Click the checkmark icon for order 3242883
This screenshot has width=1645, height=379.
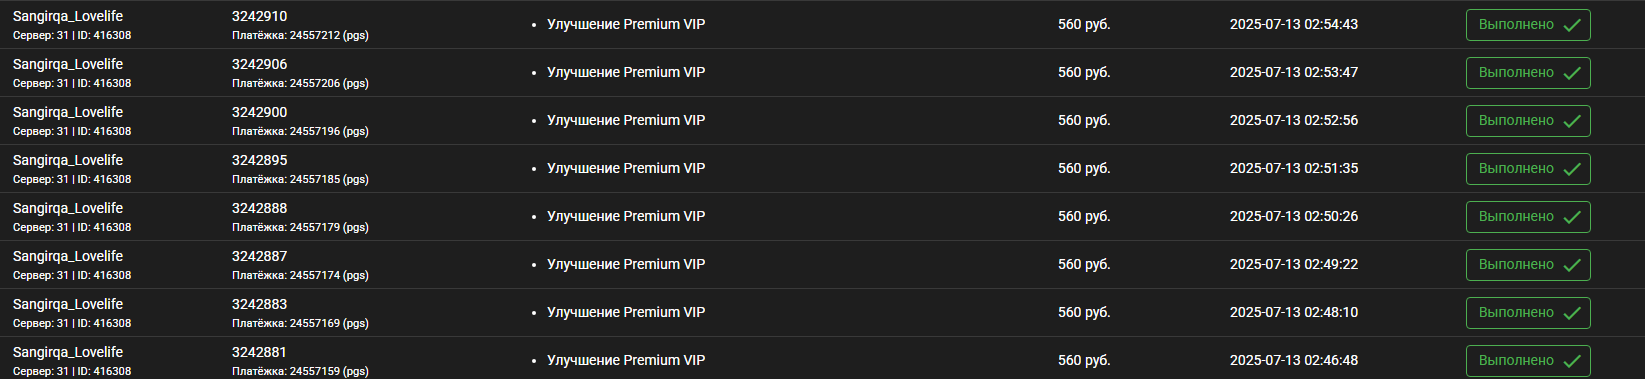pos(1572,313)
